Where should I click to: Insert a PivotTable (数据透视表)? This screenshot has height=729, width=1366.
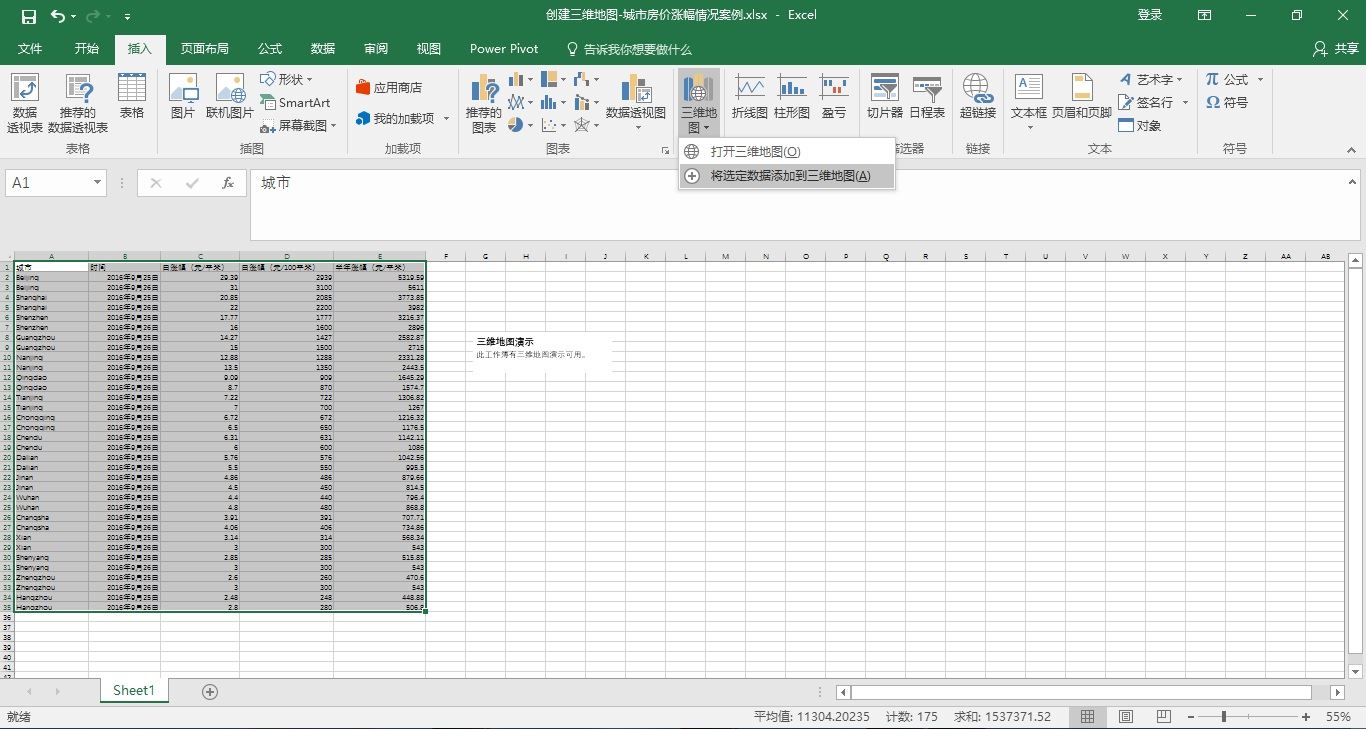[x=25, y=103]
